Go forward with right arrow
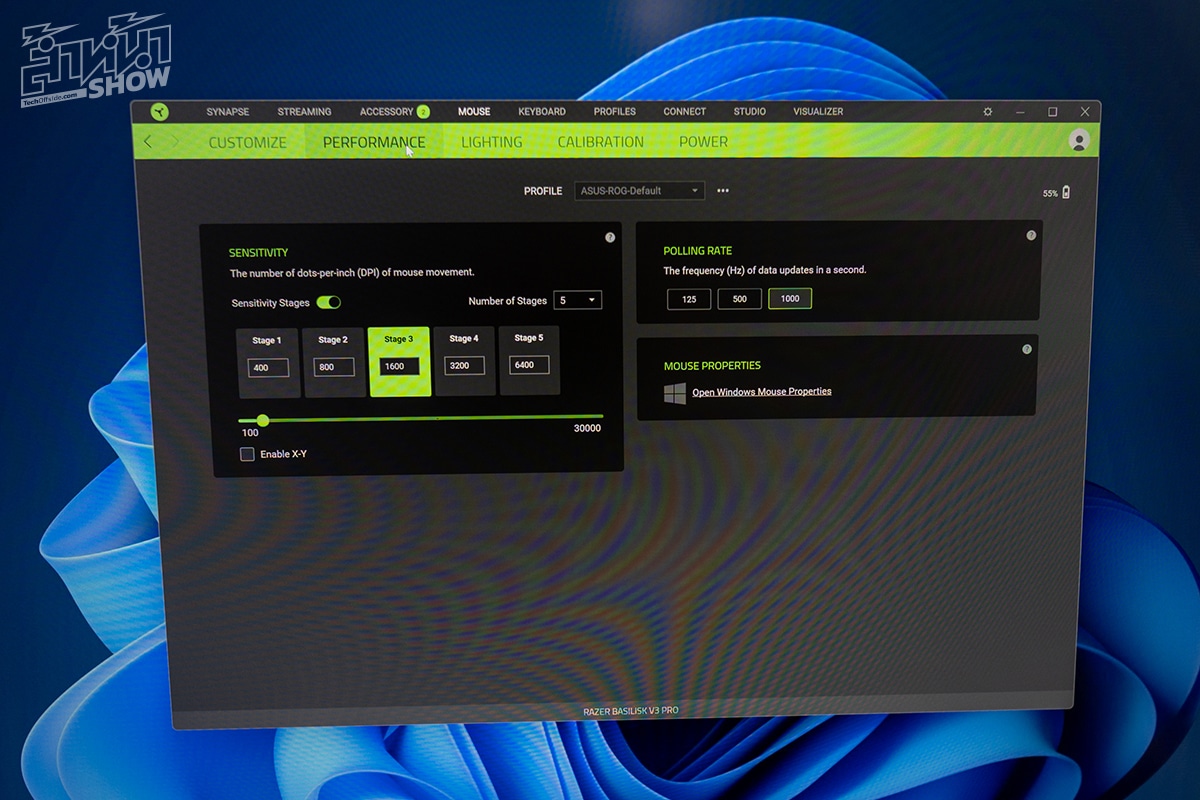The image size is (1200, 800). pos(176,142)
